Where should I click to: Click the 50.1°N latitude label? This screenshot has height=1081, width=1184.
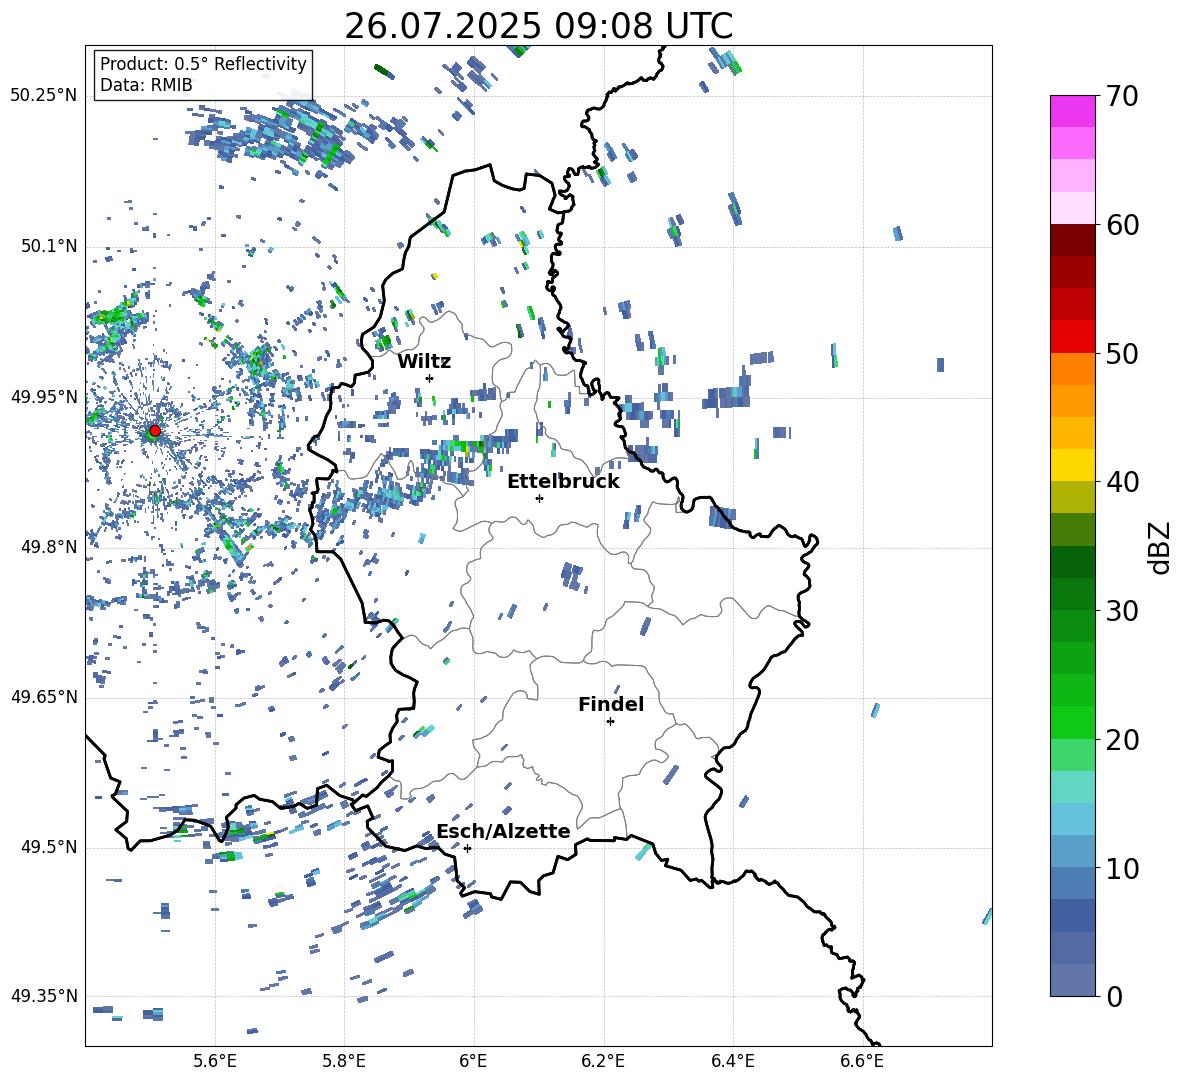pos(49,246)
